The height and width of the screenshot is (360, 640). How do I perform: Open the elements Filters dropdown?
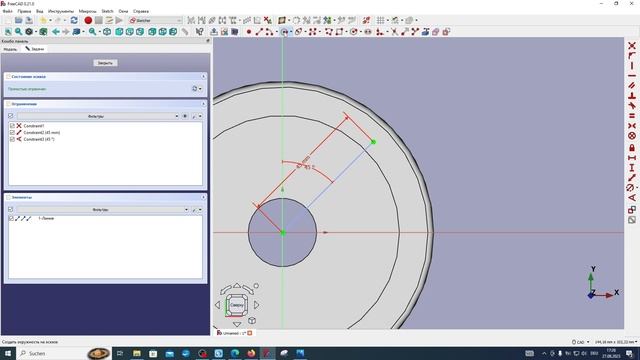point(102,209)
